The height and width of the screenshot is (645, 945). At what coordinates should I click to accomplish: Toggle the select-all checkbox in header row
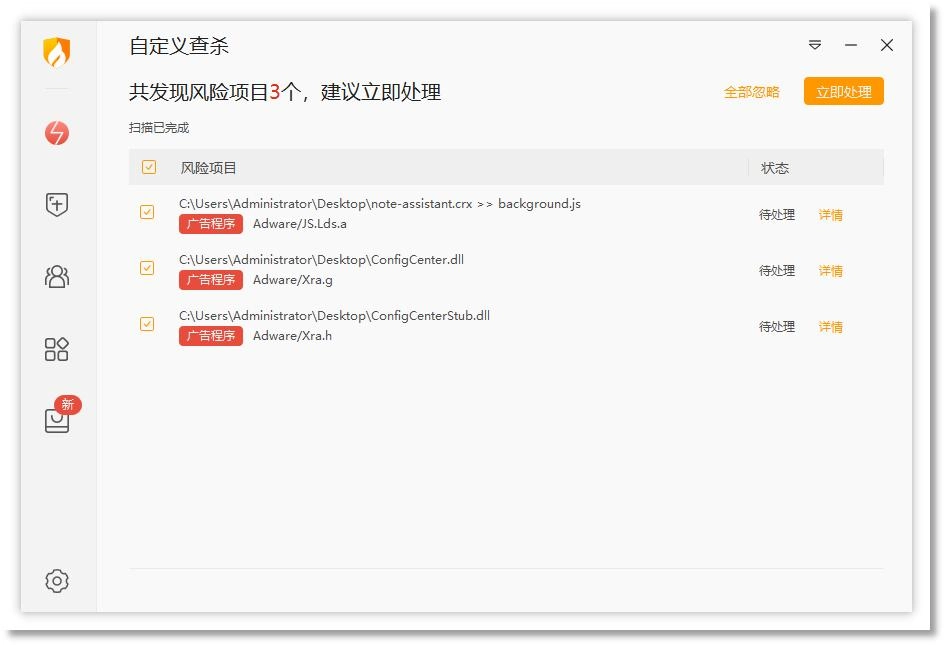tap(149, 167)
